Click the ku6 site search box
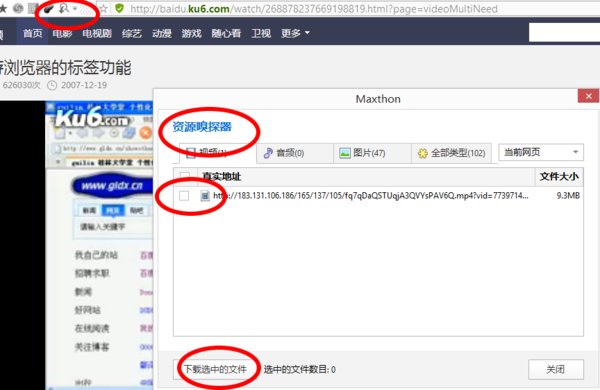This screenshot has width=600, height=390. tap(564, 33)
